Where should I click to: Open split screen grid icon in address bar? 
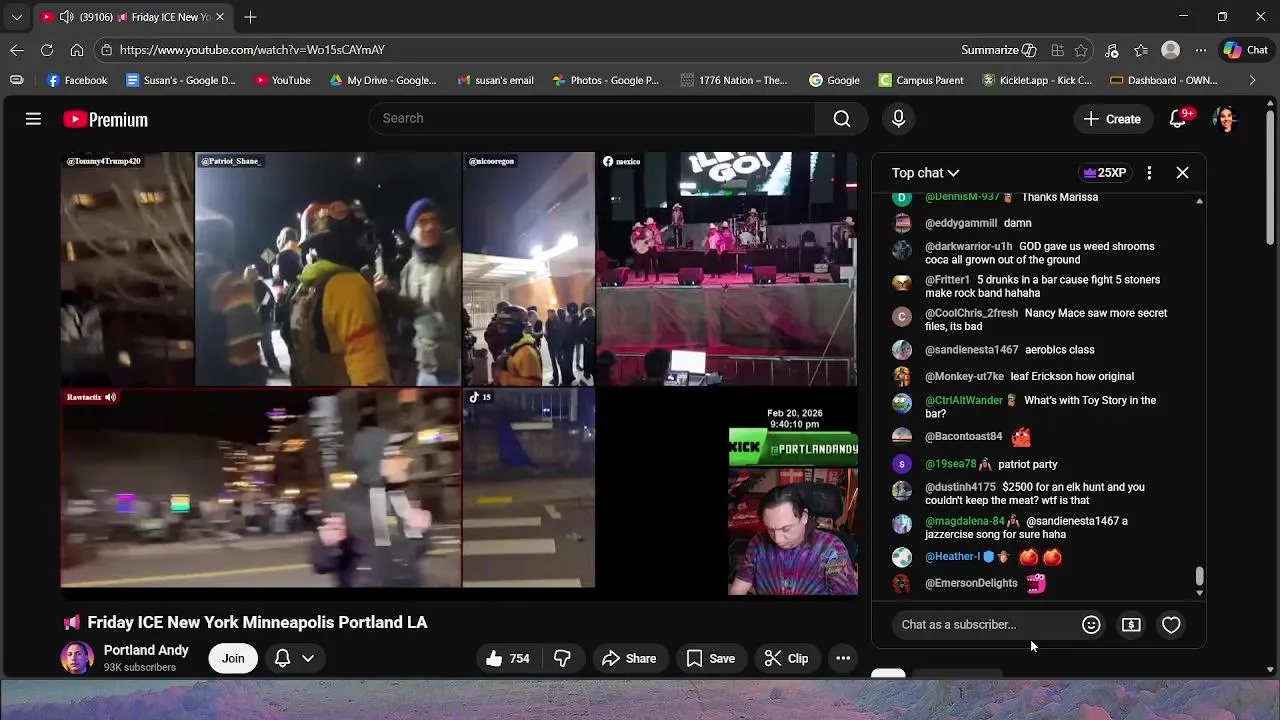(x=1057, y=50)
